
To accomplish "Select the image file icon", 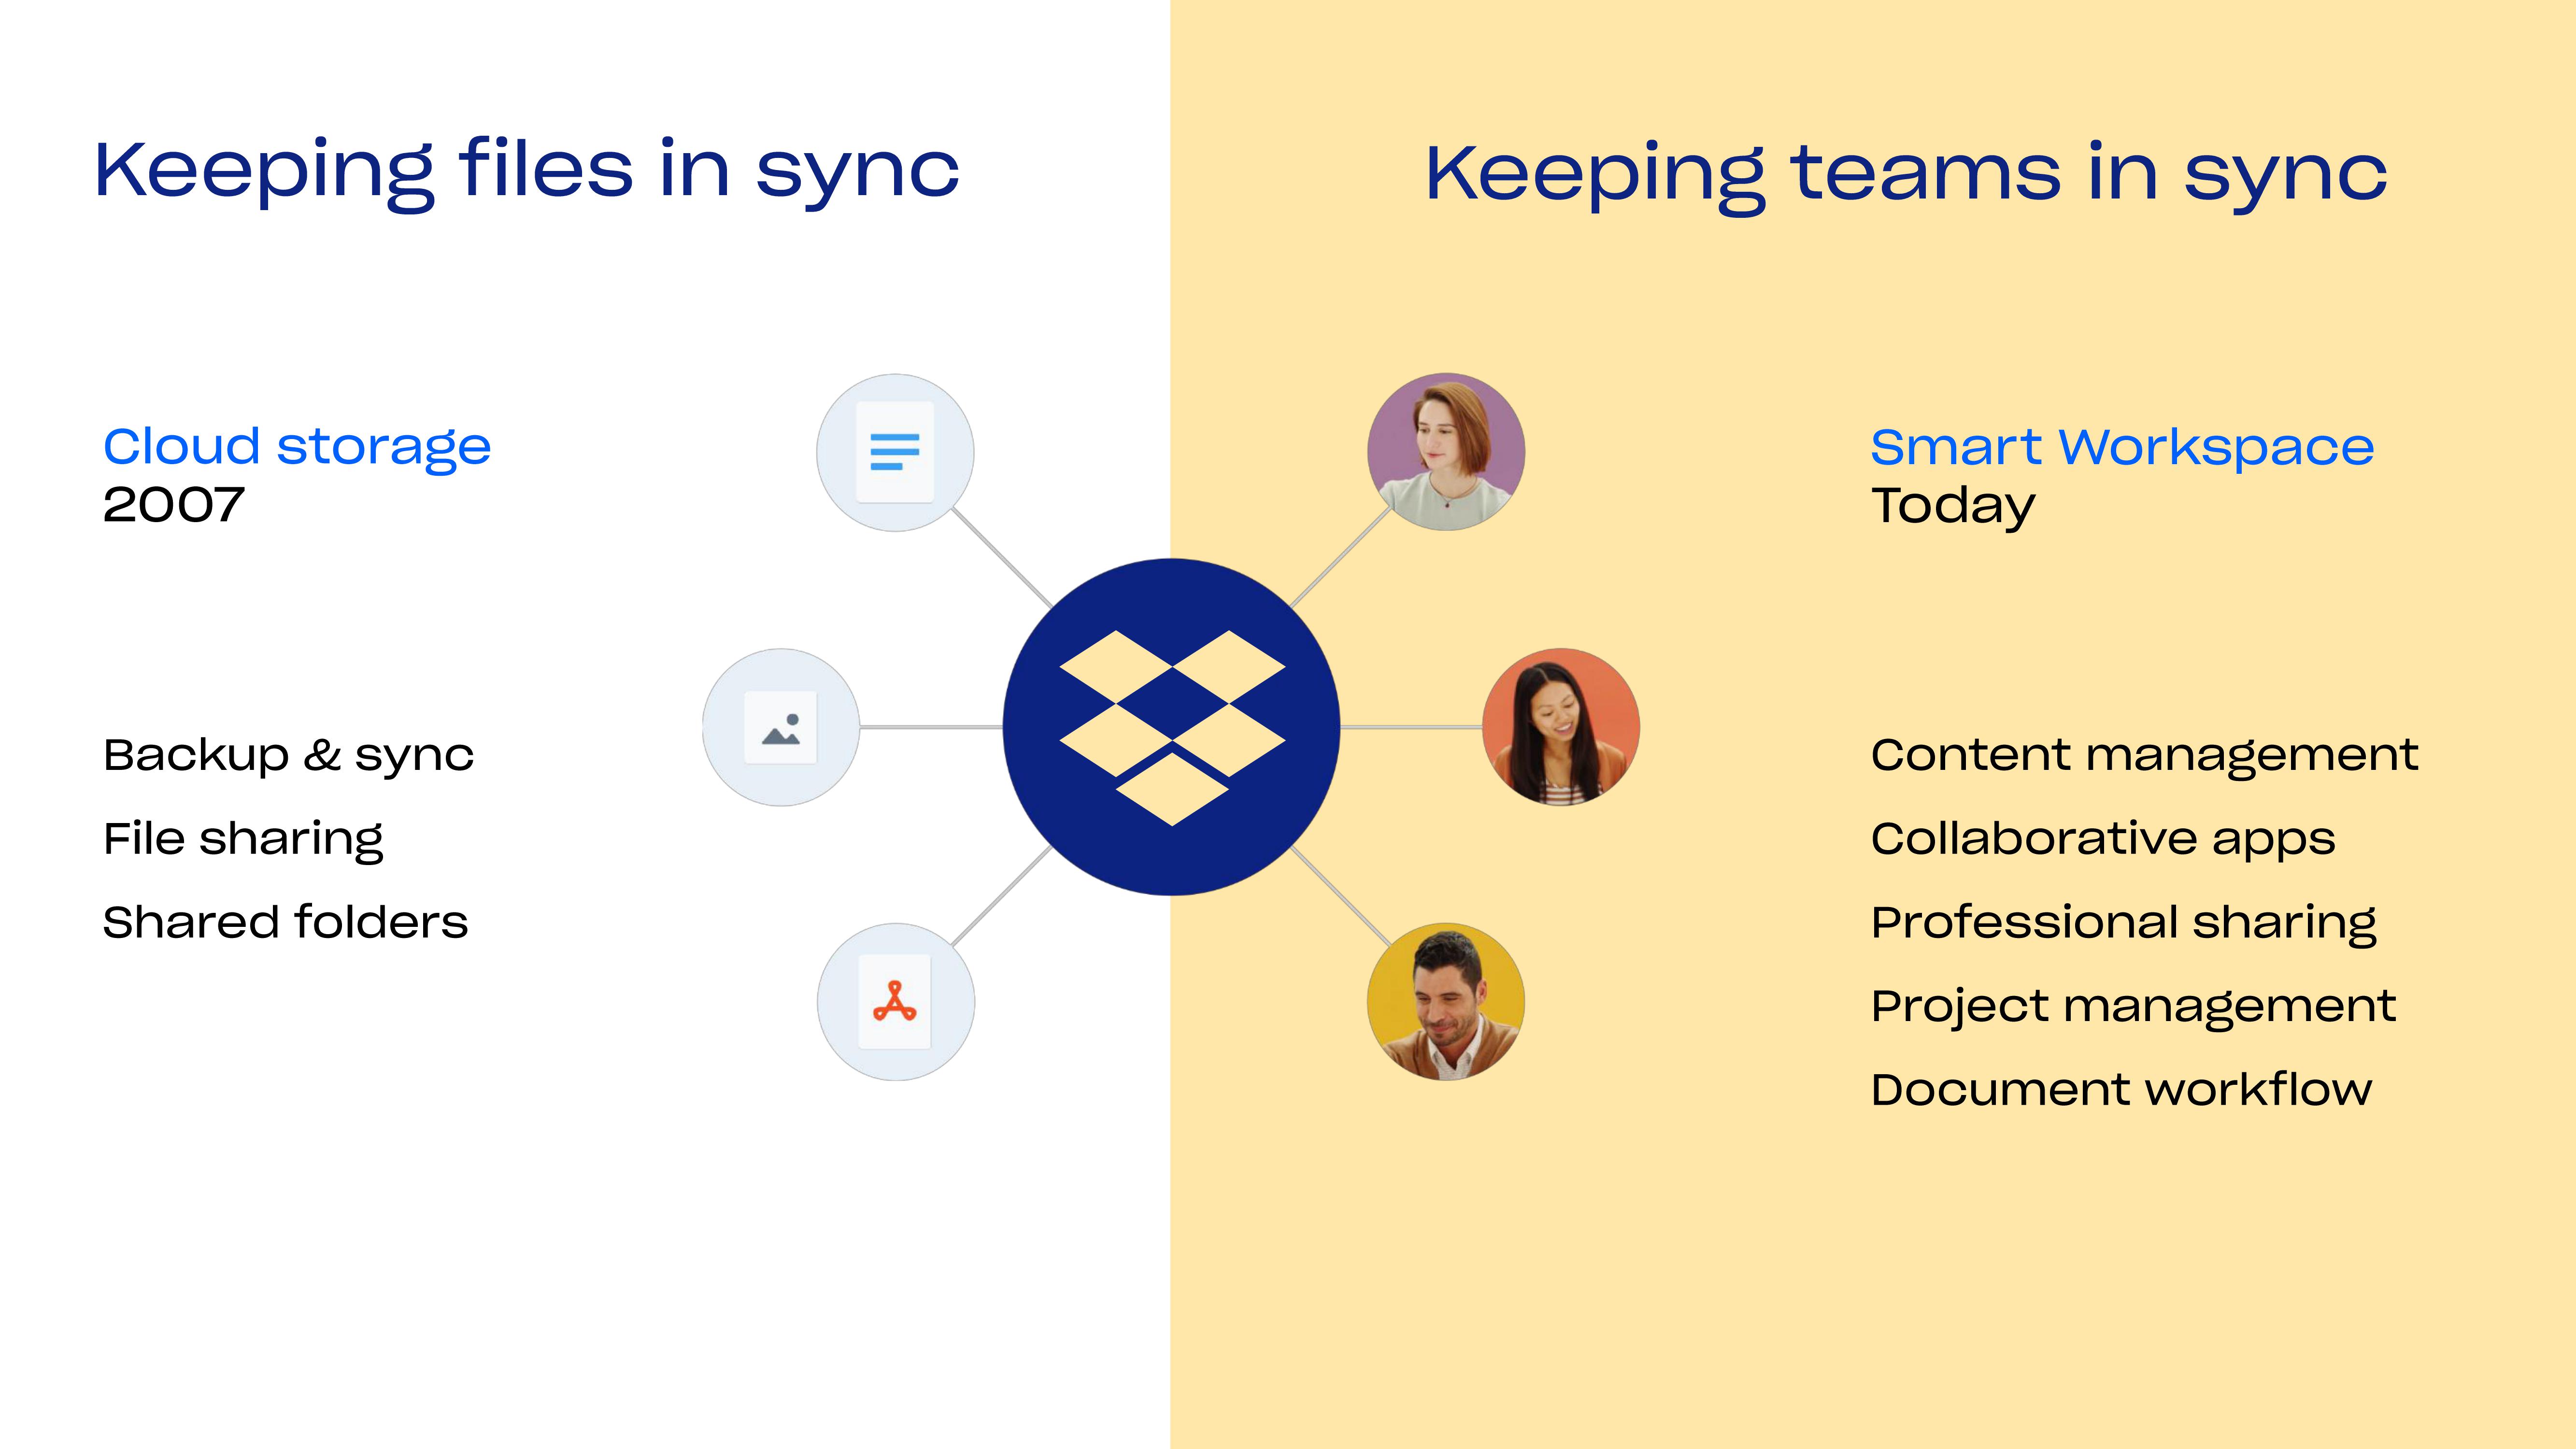I will 781,727.
